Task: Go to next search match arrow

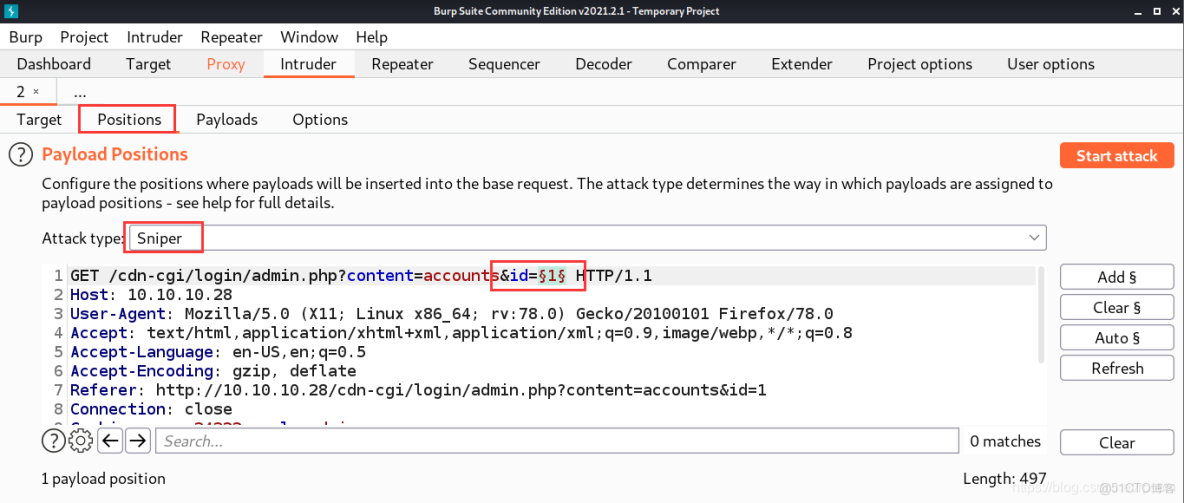Action: [x=138, y=441]
